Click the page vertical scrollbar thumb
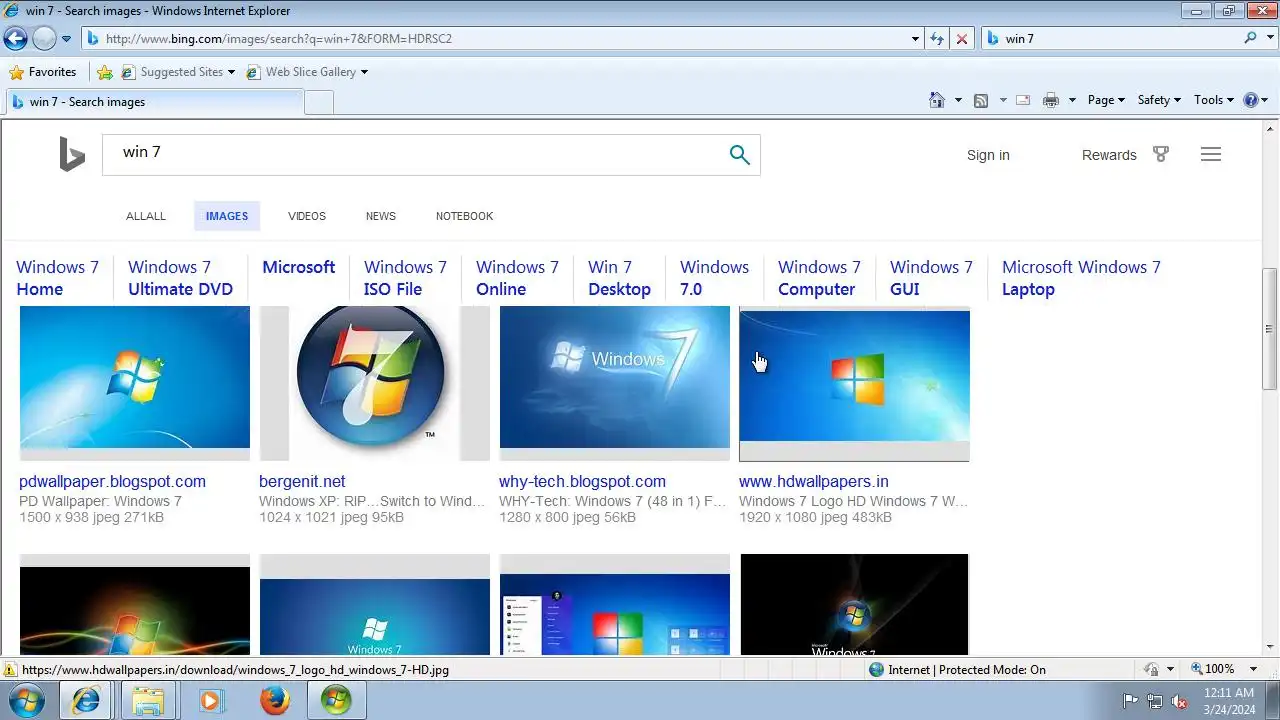1280x720 pixels. tap(1270, 328)
